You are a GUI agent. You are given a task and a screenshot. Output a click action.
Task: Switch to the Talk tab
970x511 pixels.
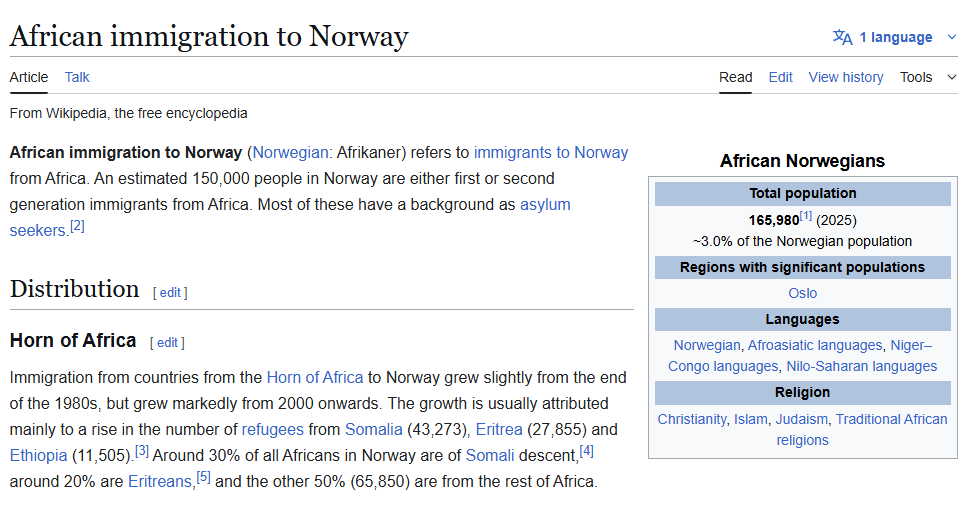(x=77, y=77)
